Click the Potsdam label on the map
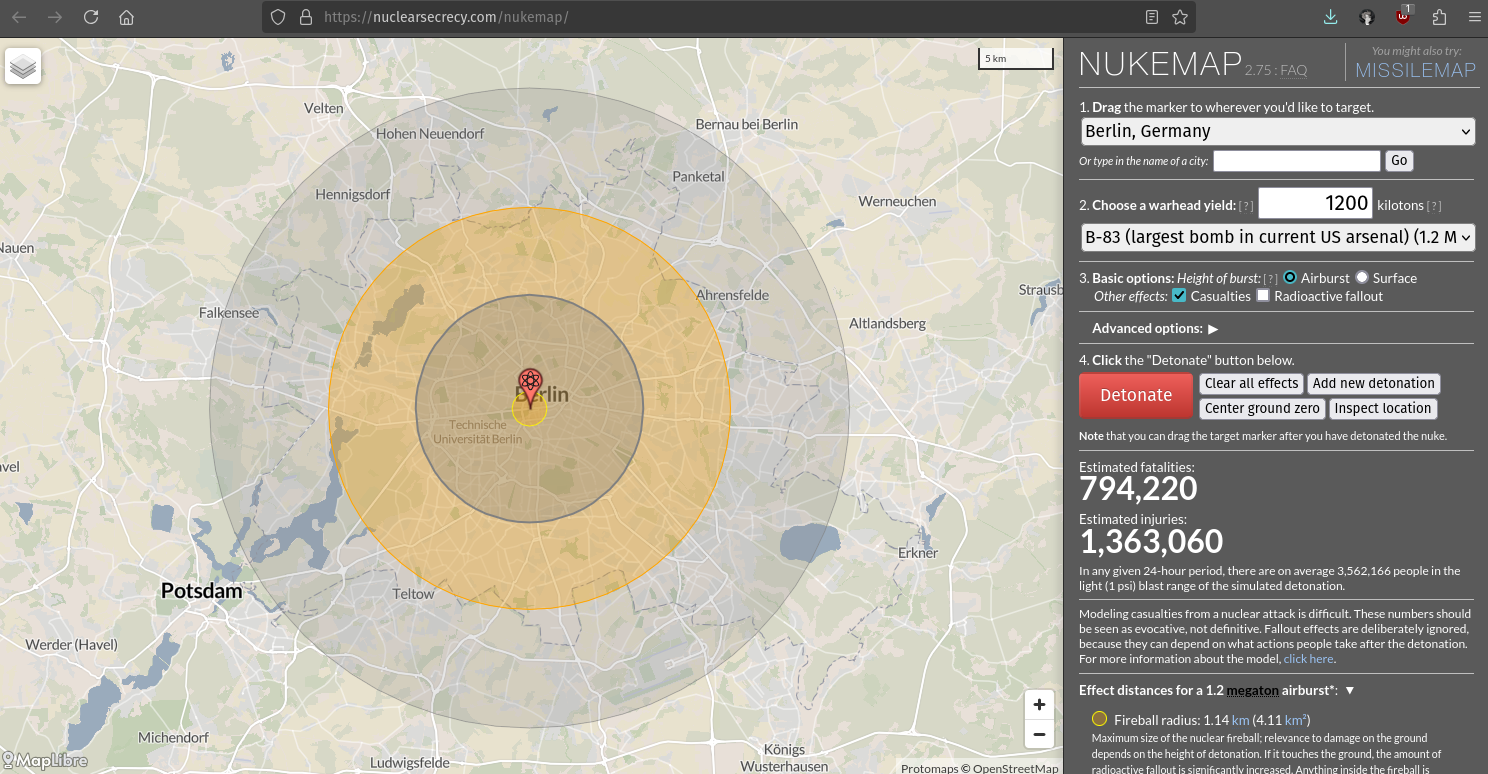 coord(202,591)
